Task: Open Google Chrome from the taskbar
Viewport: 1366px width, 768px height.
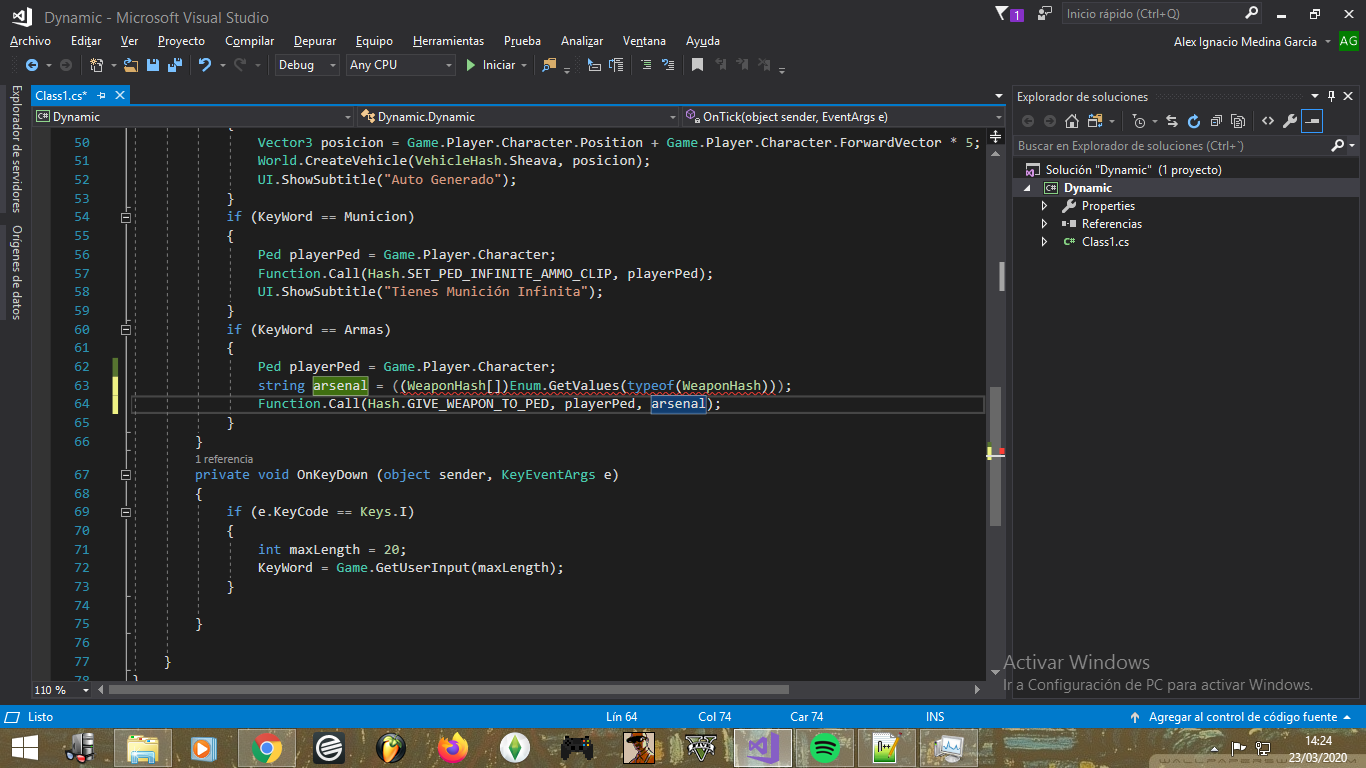Action: pyautogui.click(x=266, y=747)
